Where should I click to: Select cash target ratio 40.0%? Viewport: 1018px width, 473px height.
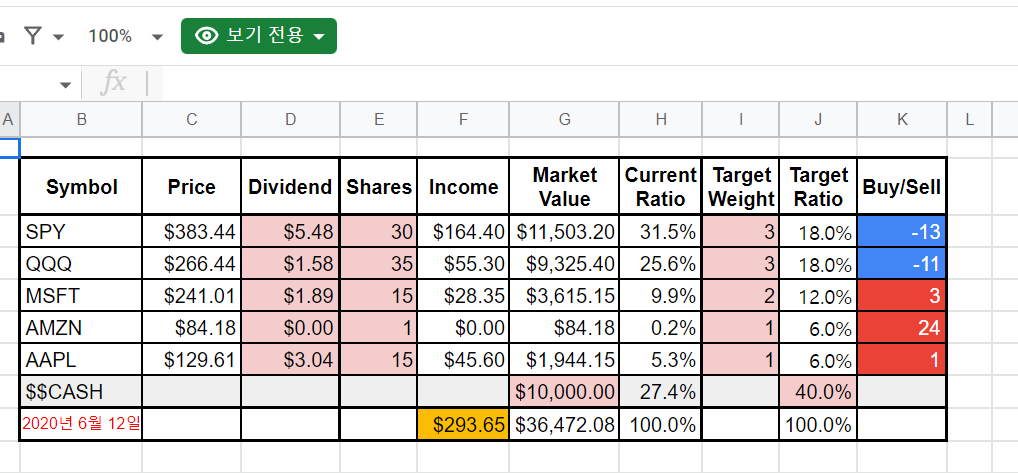tap(818, 391)
